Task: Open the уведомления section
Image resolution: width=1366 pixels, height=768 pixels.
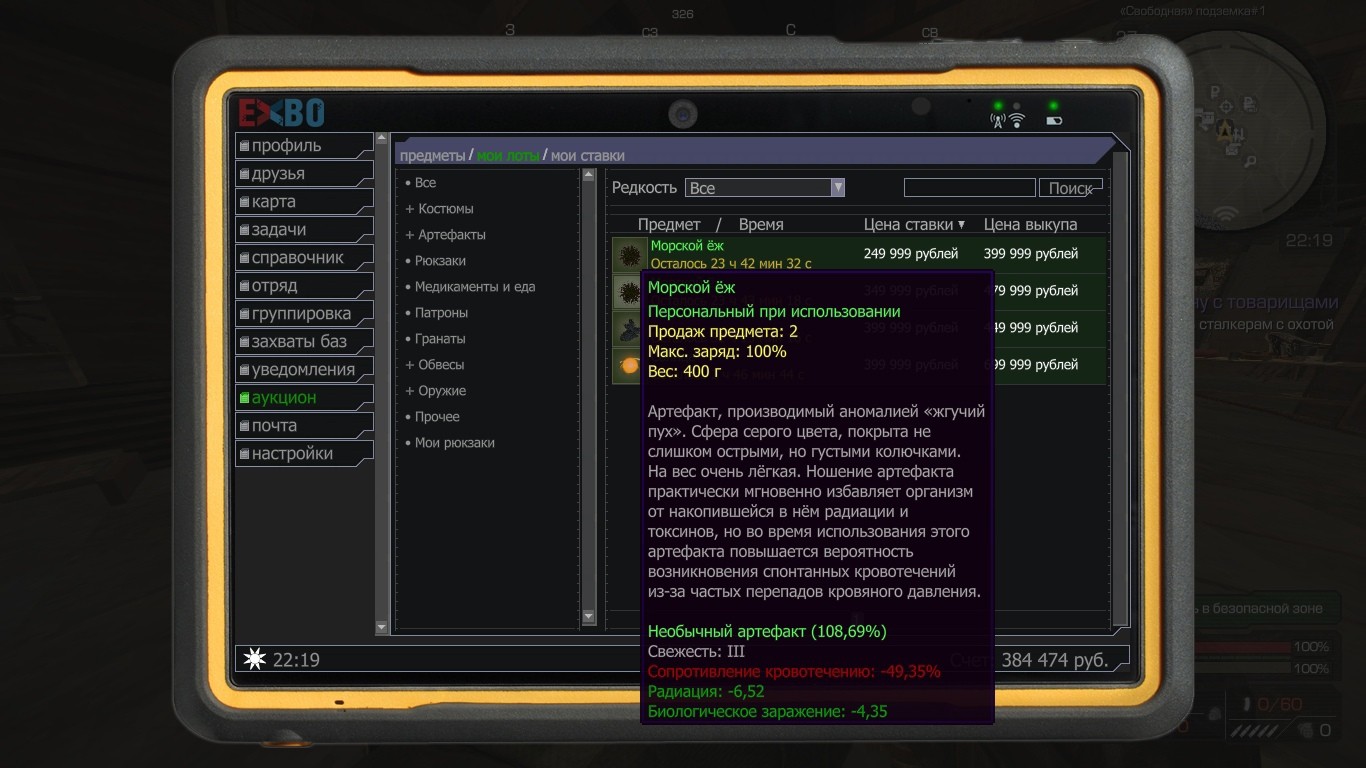Action: pos(304,370)
